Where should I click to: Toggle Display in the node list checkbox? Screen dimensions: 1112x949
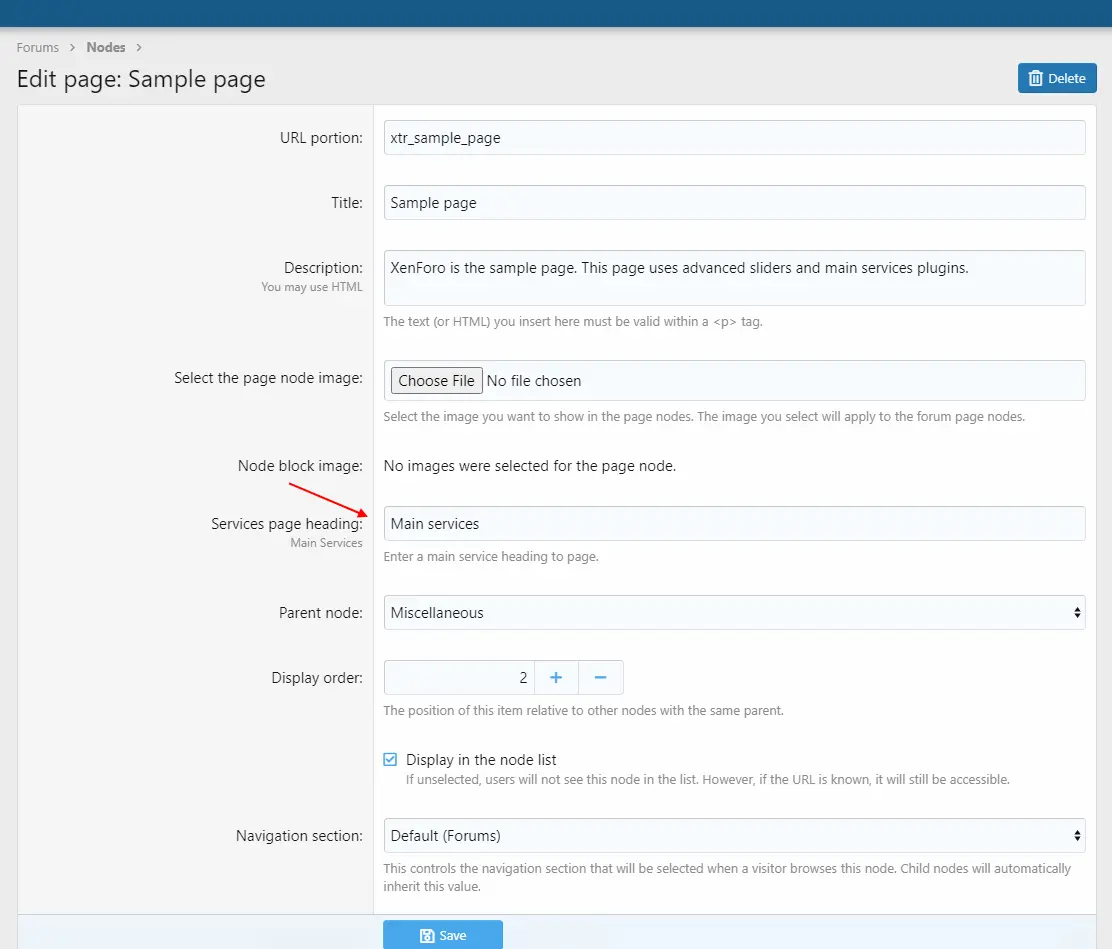pyautogui.click(x=390, y=760)
